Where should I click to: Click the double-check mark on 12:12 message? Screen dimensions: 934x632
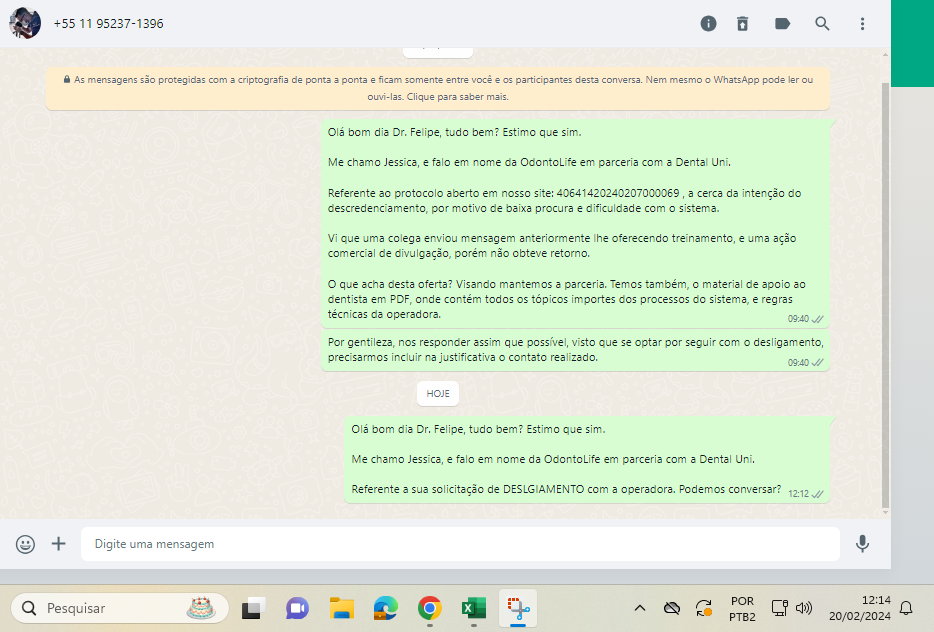(818, 494)
